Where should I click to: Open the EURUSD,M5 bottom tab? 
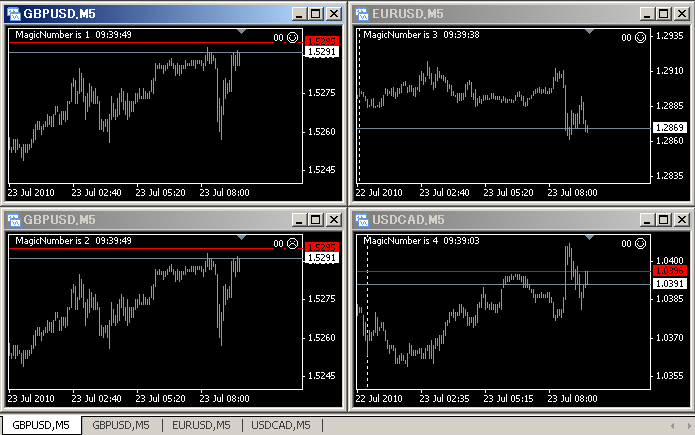[201, 425]
